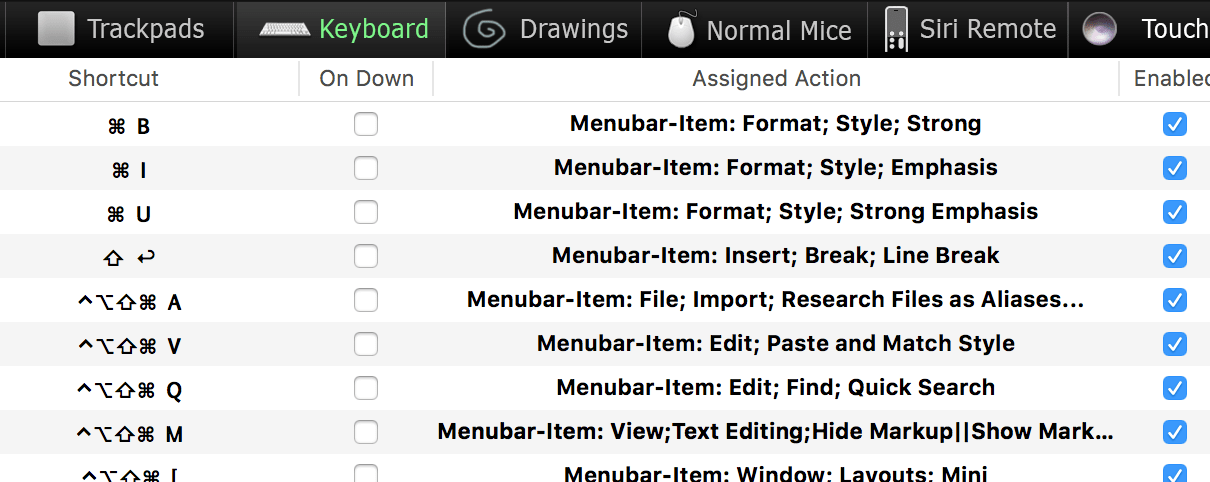1210x482 pixels.
Task: Click the Drawings spiral icon
Action: click(484, 30)
